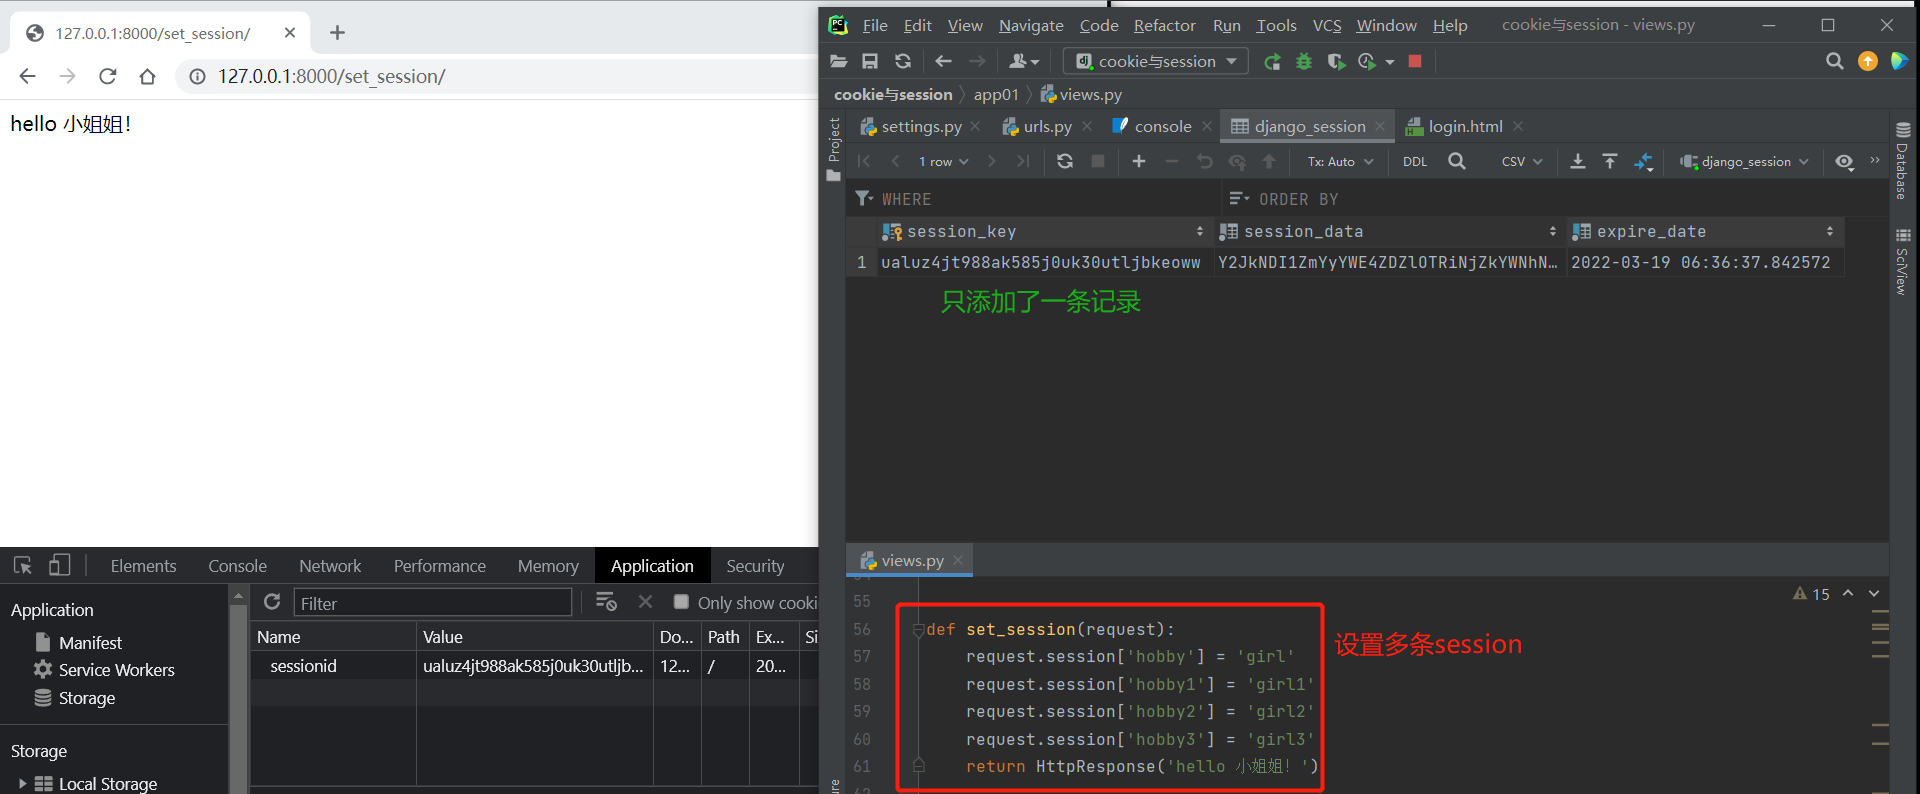Switch to DevTools Network tab
The height and width of the screenshot is (794, 1920).
[x=330, y=566]
